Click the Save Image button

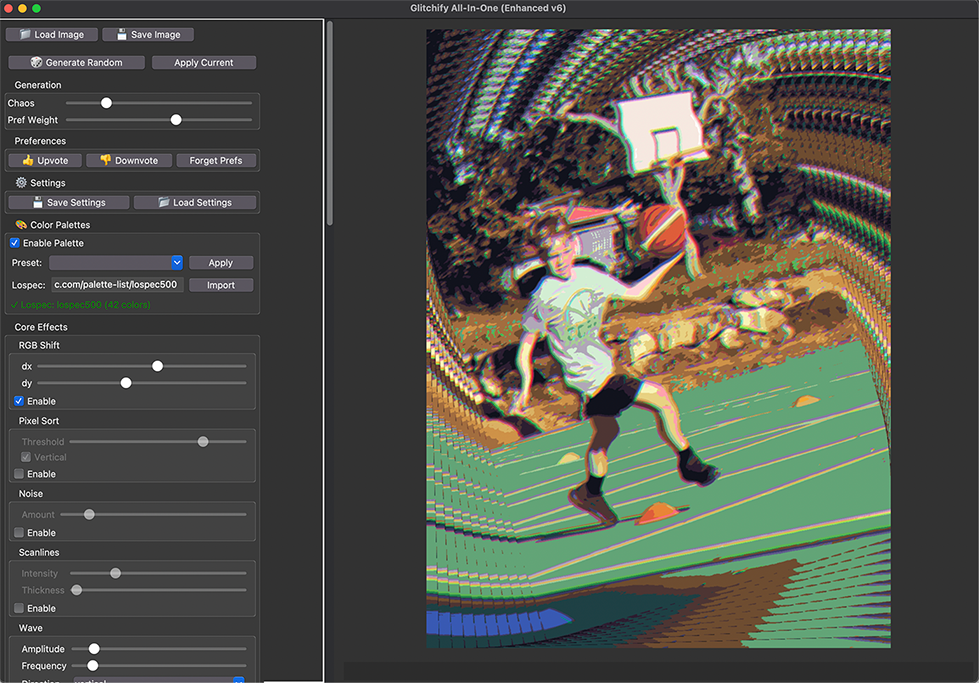tap(148, 34)
